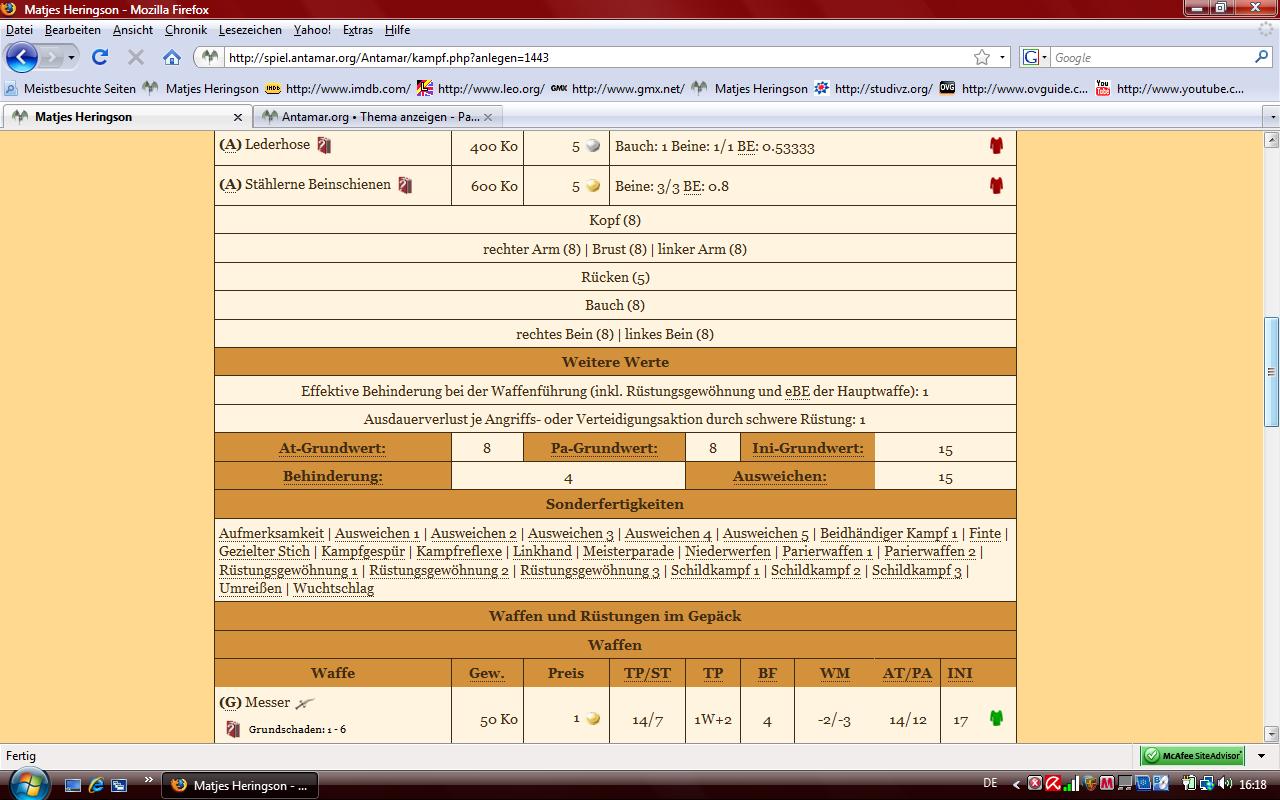This screenshot has height=800, width=1280.
Task: Click into the Google search field
Action: point(1150,58)
